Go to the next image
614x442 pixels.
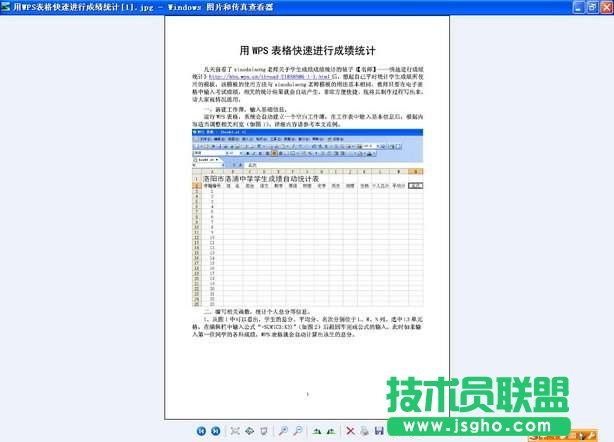click(x=215, y=431)
